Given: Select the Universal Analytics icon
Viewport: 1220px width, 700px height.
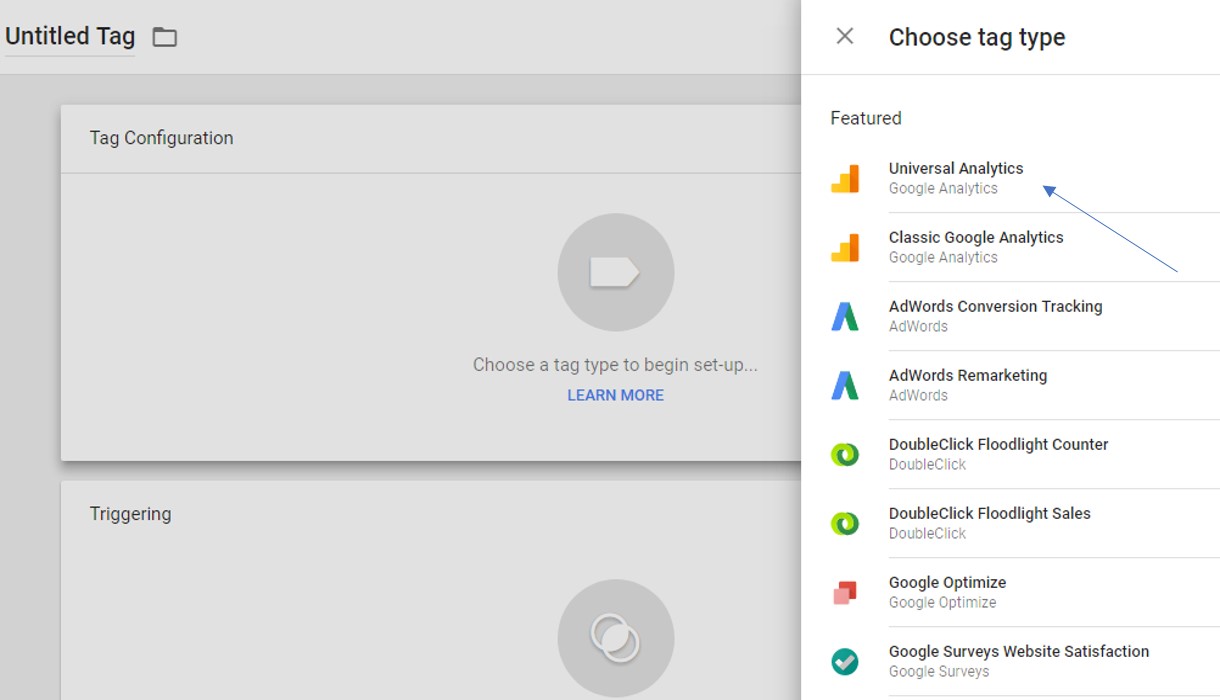Looking at the screenshot, I should point(845,178).
